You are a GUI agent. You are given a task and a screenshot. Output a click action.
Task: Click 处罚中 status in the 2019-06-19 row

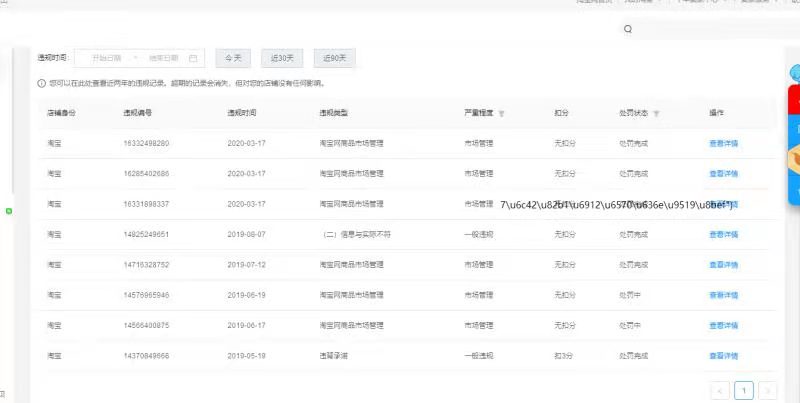point(630,295)
